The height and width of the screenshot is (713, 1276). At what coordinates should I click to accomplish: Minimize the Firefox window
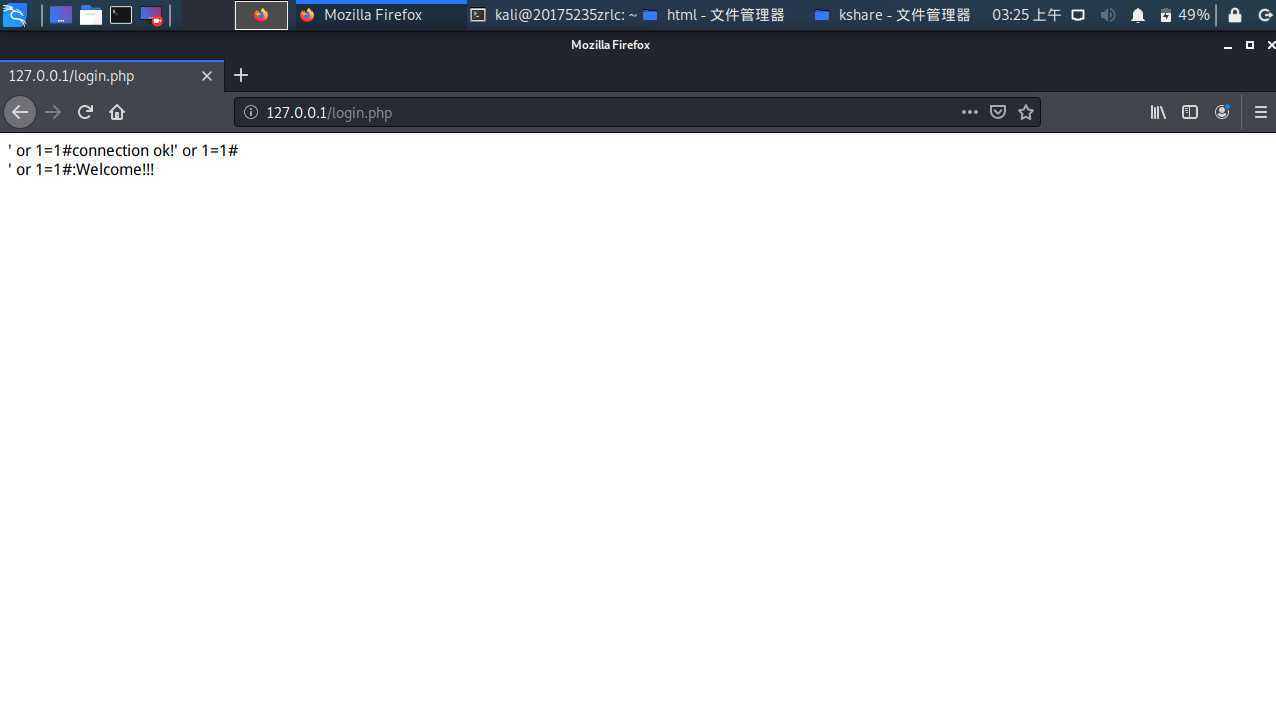point(1228,46)
